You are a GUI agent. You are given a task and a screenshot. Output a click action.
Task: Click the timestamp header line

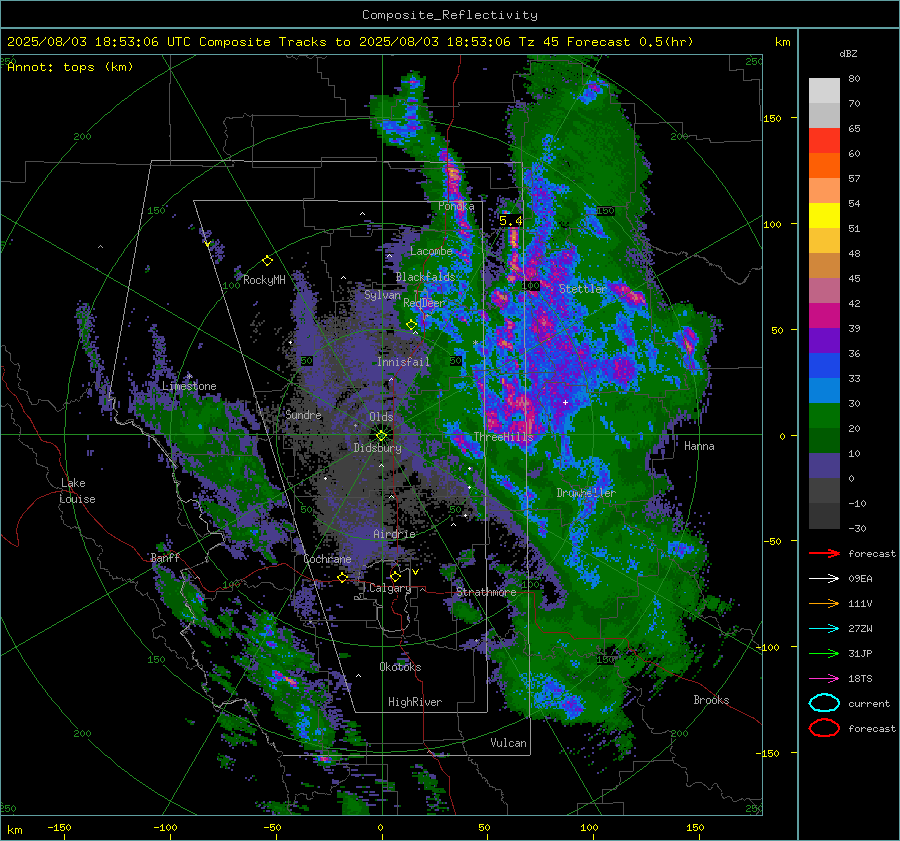pos(350,42)
